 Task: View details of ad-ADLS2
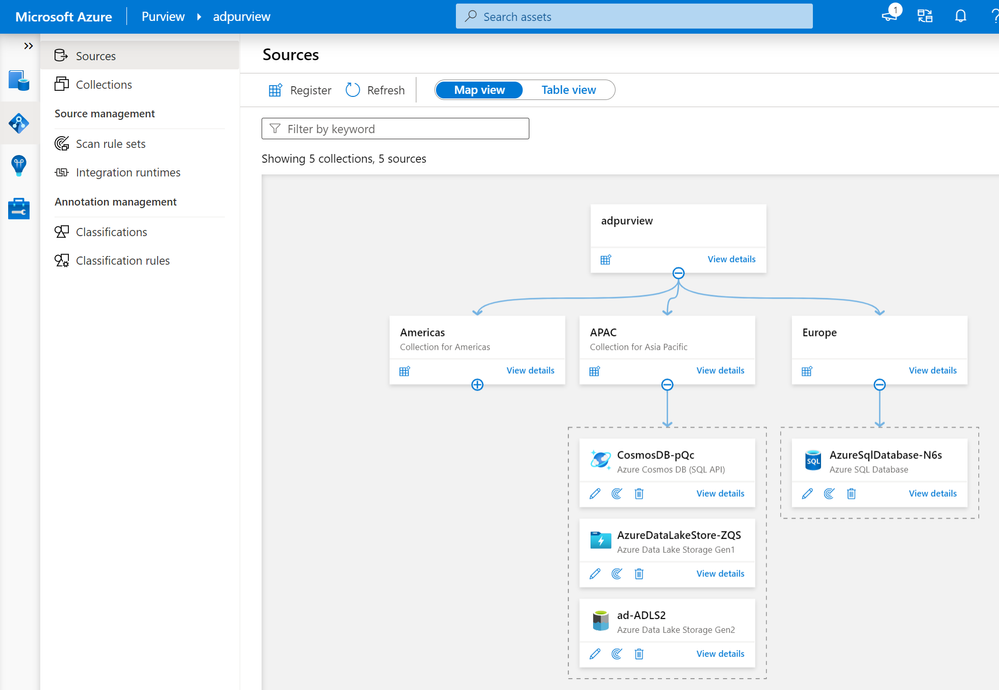[720, 654]
